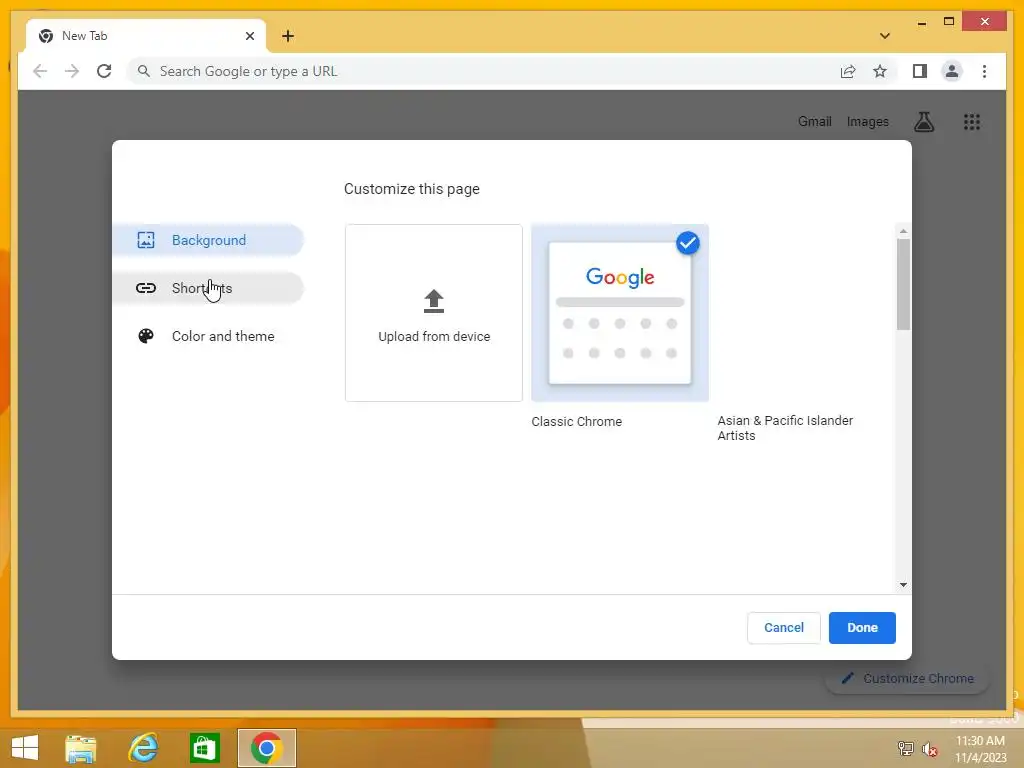
Task: Open the Windows Store taskbar icon
Action: tap(204, 748)
